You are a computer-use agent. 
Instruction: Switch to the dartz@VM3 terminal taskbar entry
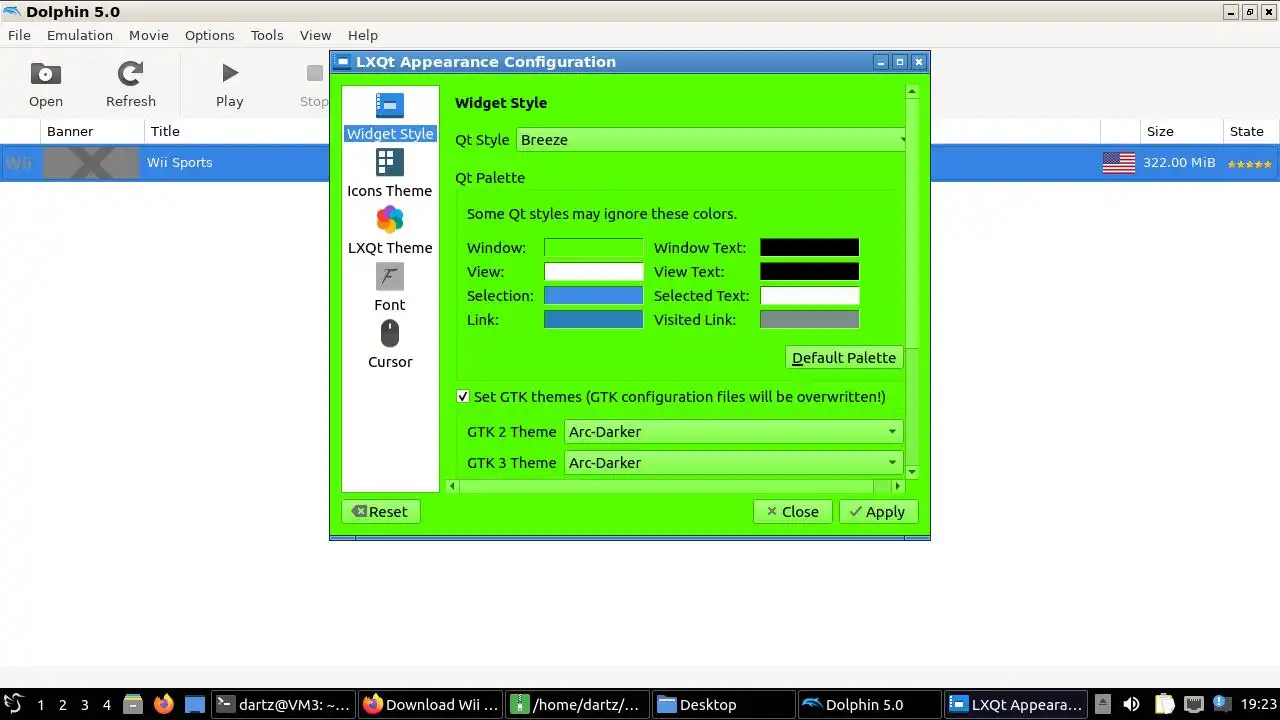(x=283, y=705)
